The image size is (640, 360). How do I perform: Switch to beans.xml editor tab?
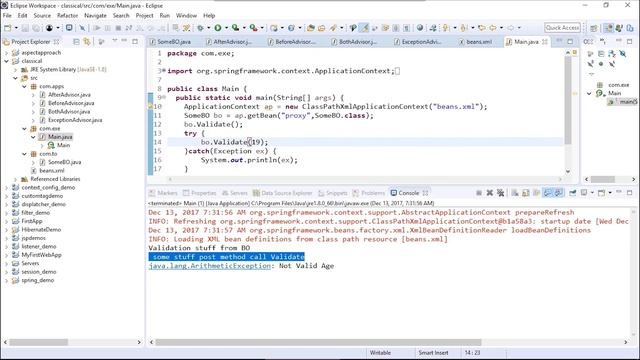coord(476,42)
